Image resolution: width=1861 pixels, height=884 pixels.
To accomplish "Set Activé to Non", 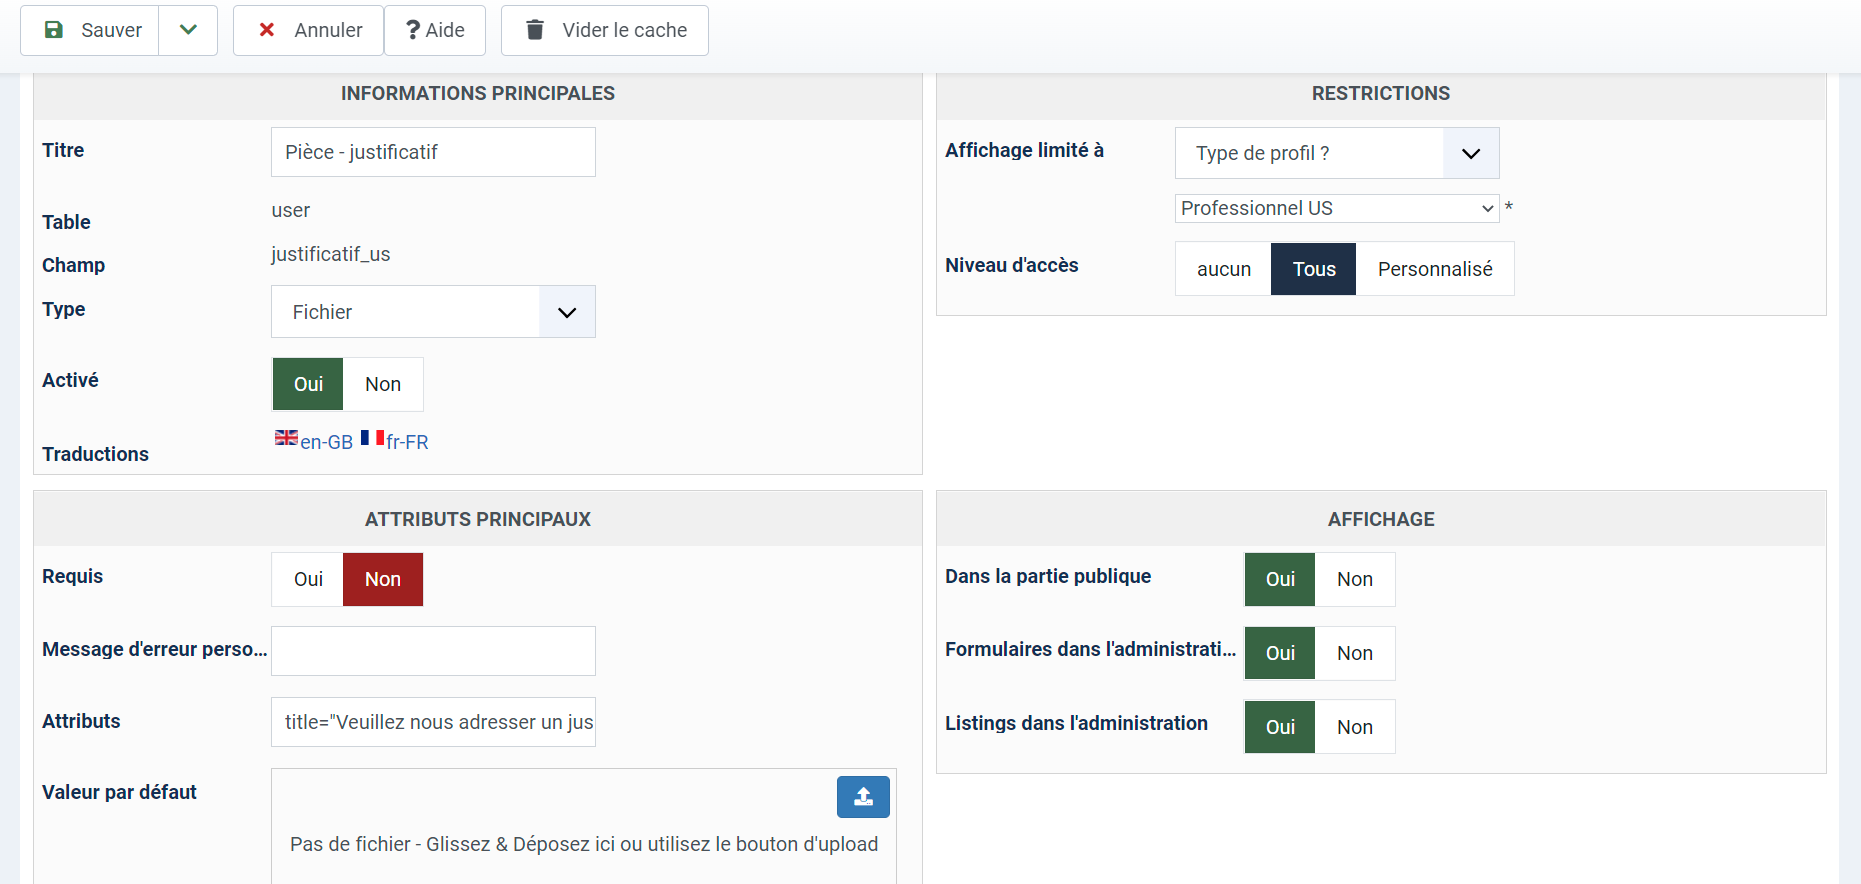I will [x=382, y=384].
